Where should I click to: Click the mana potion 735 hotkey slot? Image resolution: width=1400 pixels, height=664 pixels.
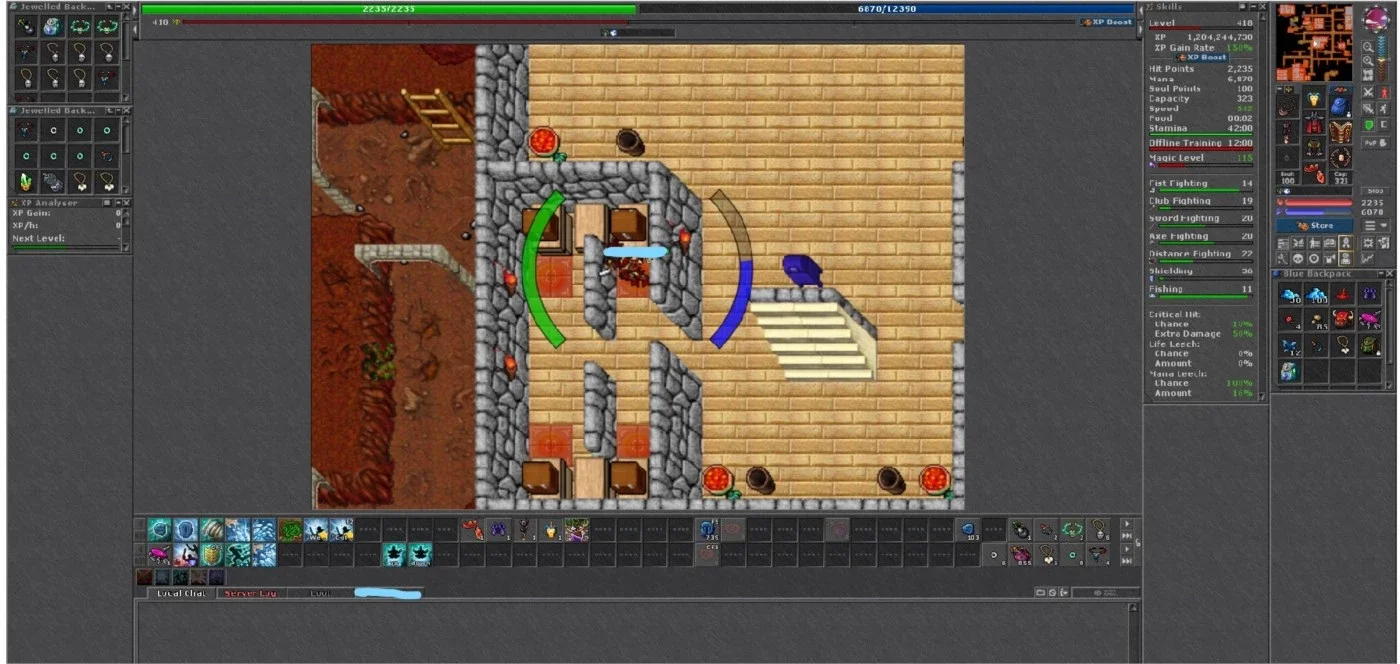click(707, 529)
